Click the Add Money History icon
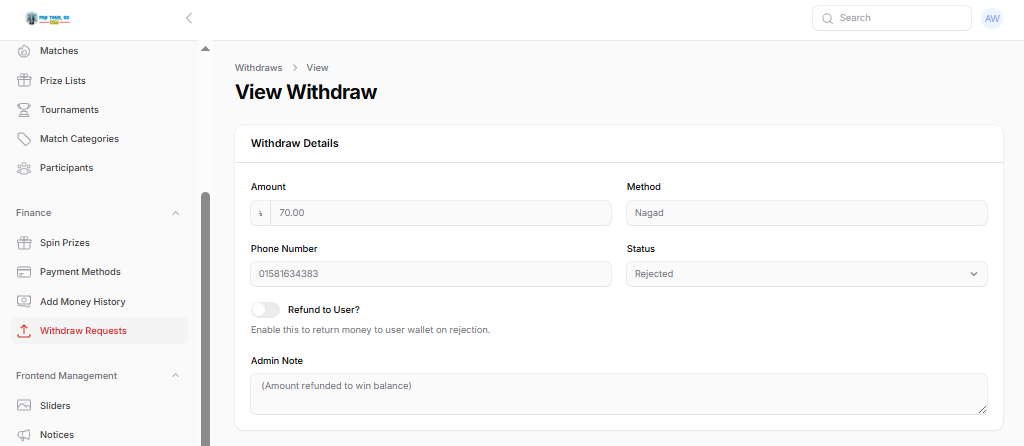The width and height of the screenshot is (1024, 446). pos(24,301)
